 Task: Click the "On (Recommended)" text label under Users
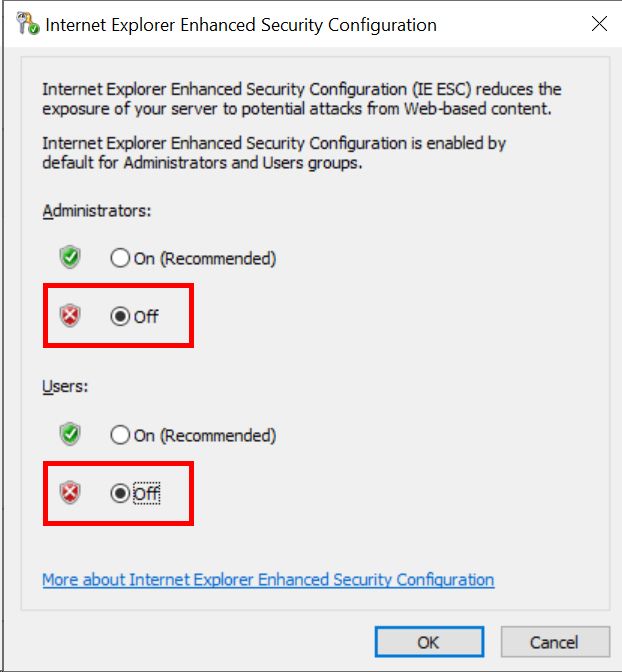pos(205,436)
